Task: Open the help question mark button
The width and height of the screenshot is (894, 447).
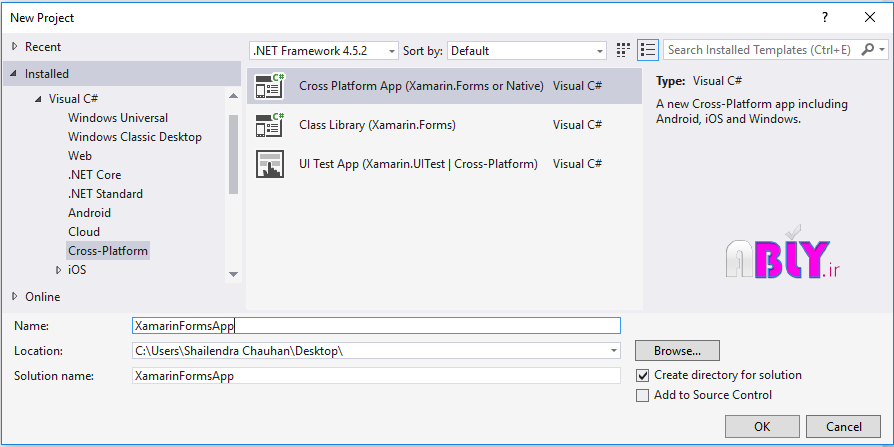Action: 824,18
